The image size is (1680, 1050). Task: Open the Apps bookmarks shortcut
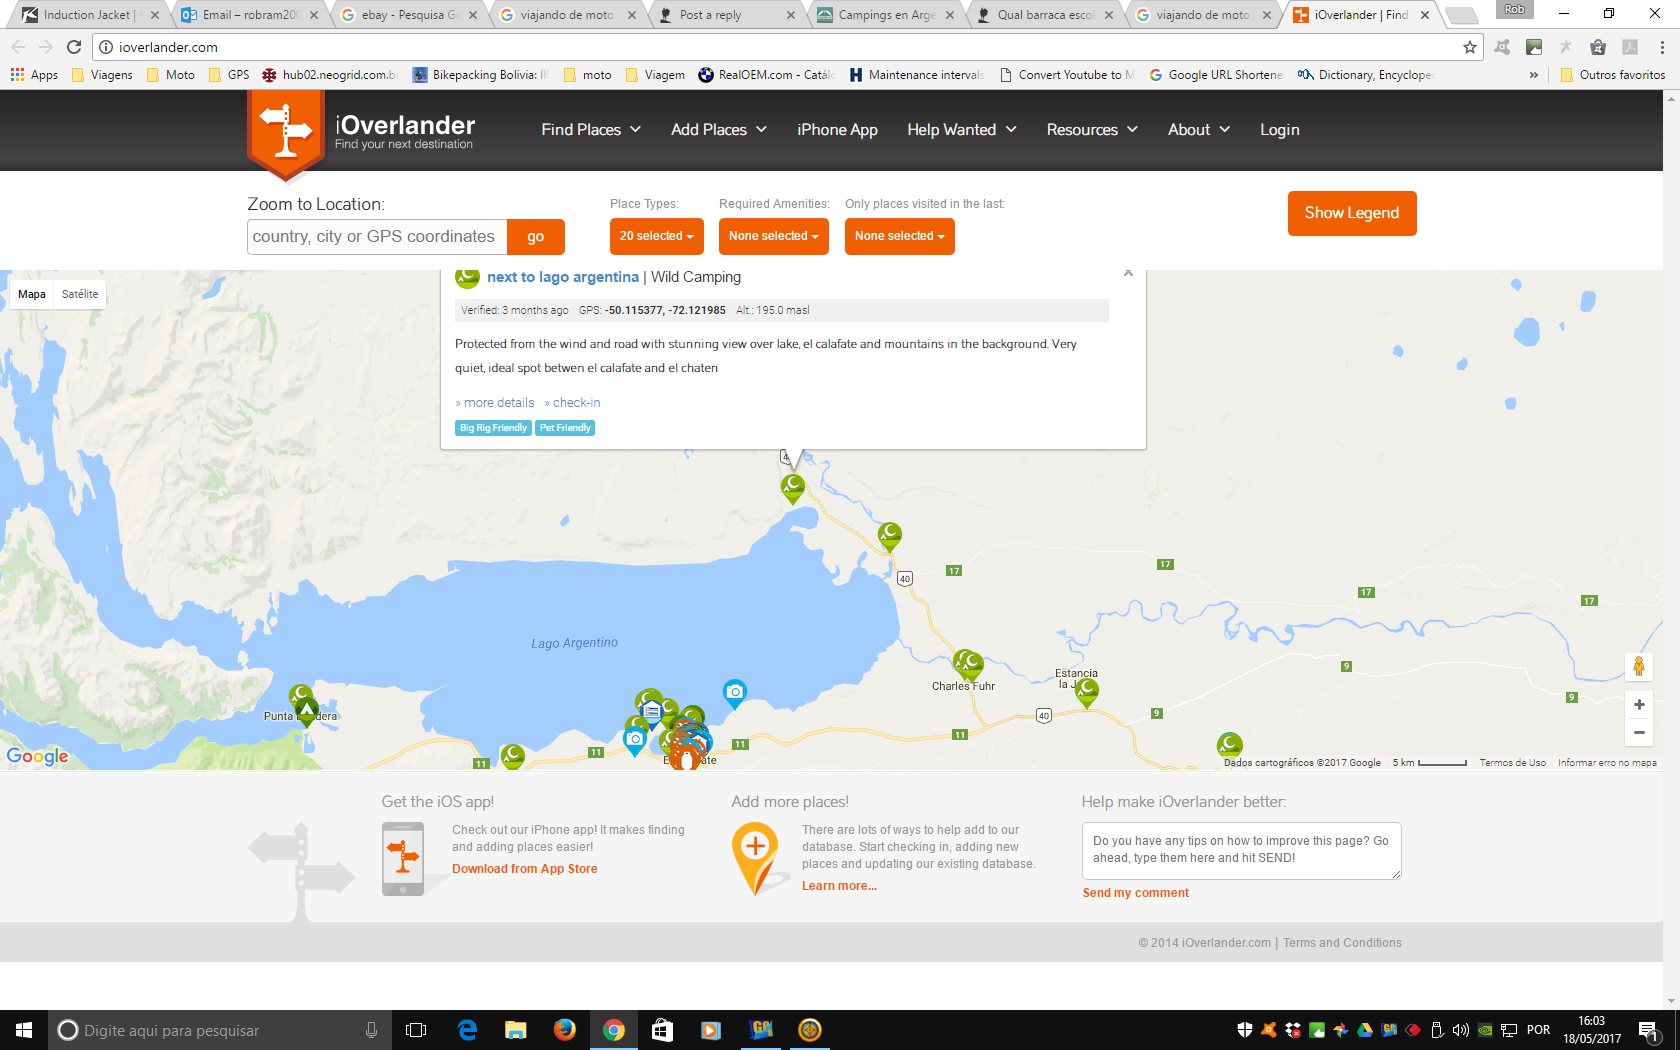[x=34, y=75]
